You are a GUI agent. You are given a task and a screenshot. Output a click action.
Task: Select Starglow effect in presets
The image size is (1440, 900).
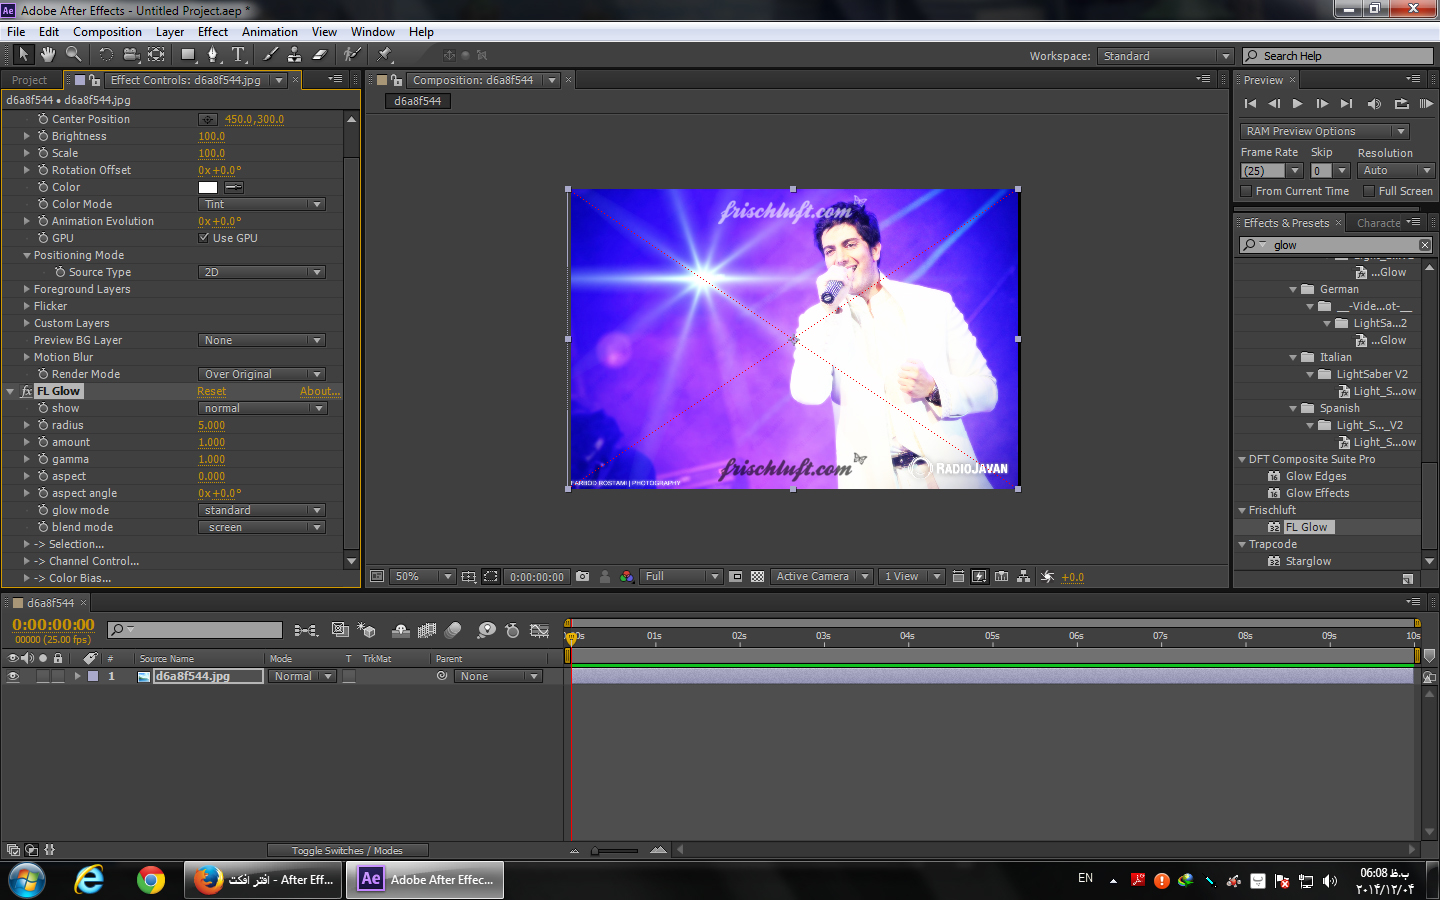1308,561
